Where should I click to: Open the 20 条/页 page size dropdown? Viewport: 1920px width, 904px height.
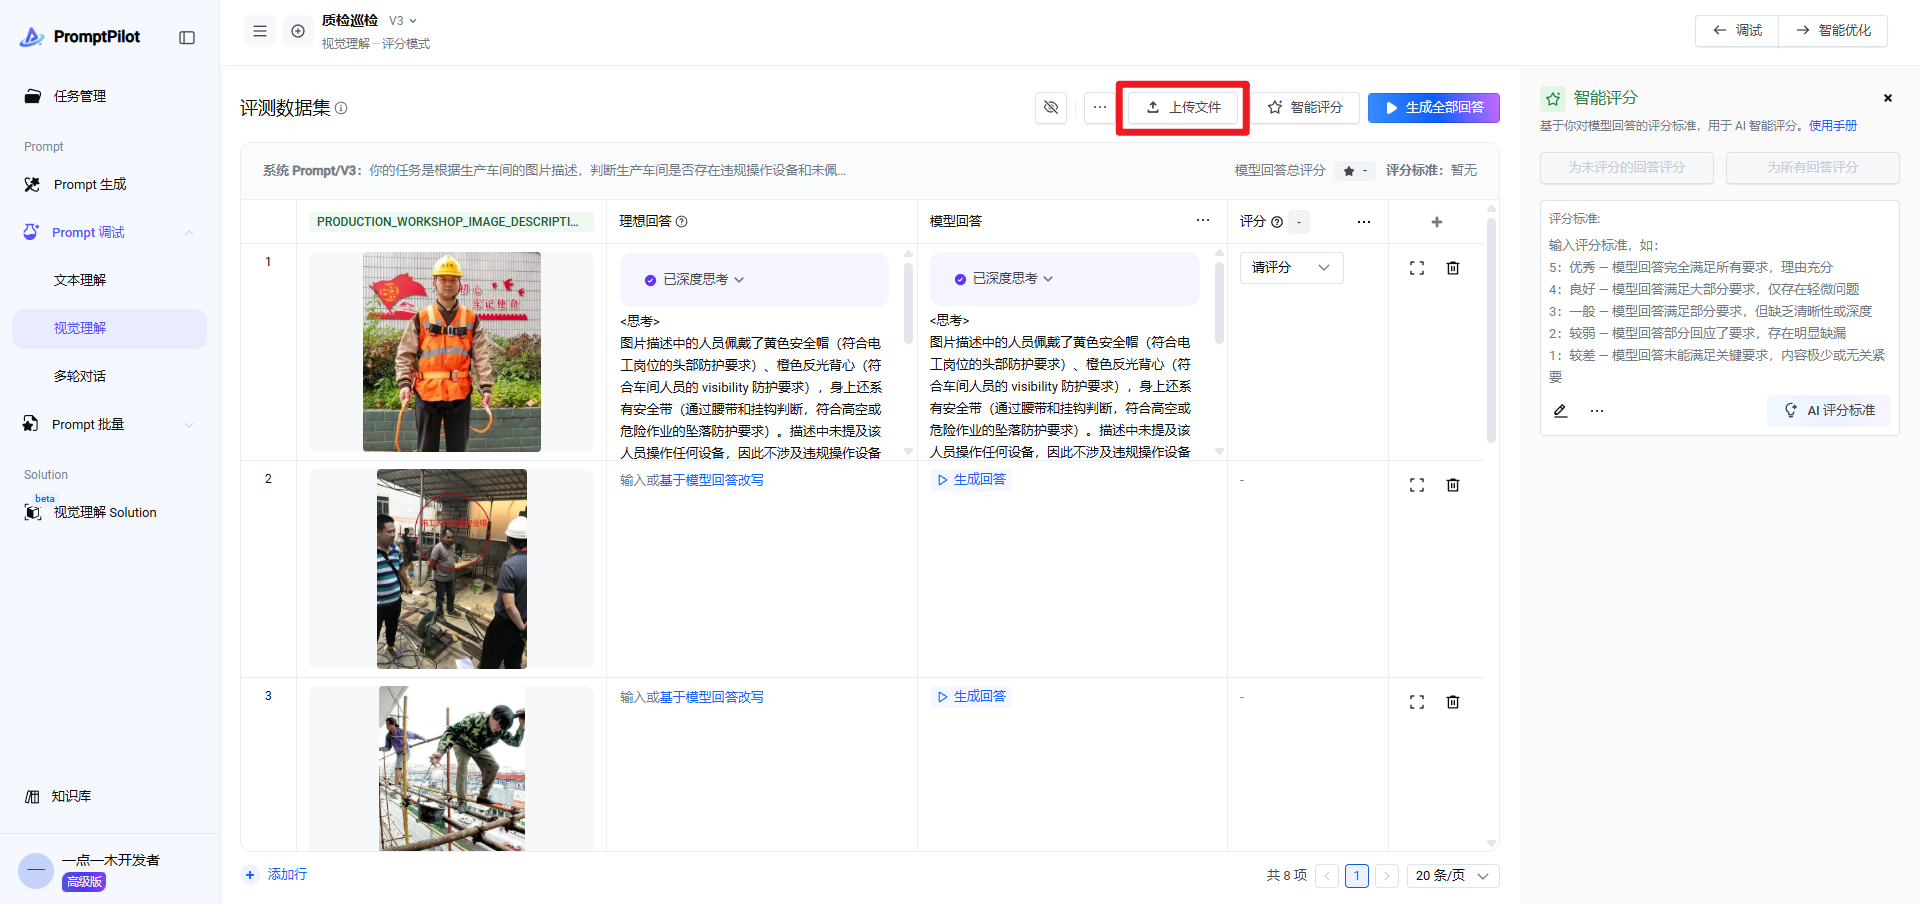tap(1452, 876)
